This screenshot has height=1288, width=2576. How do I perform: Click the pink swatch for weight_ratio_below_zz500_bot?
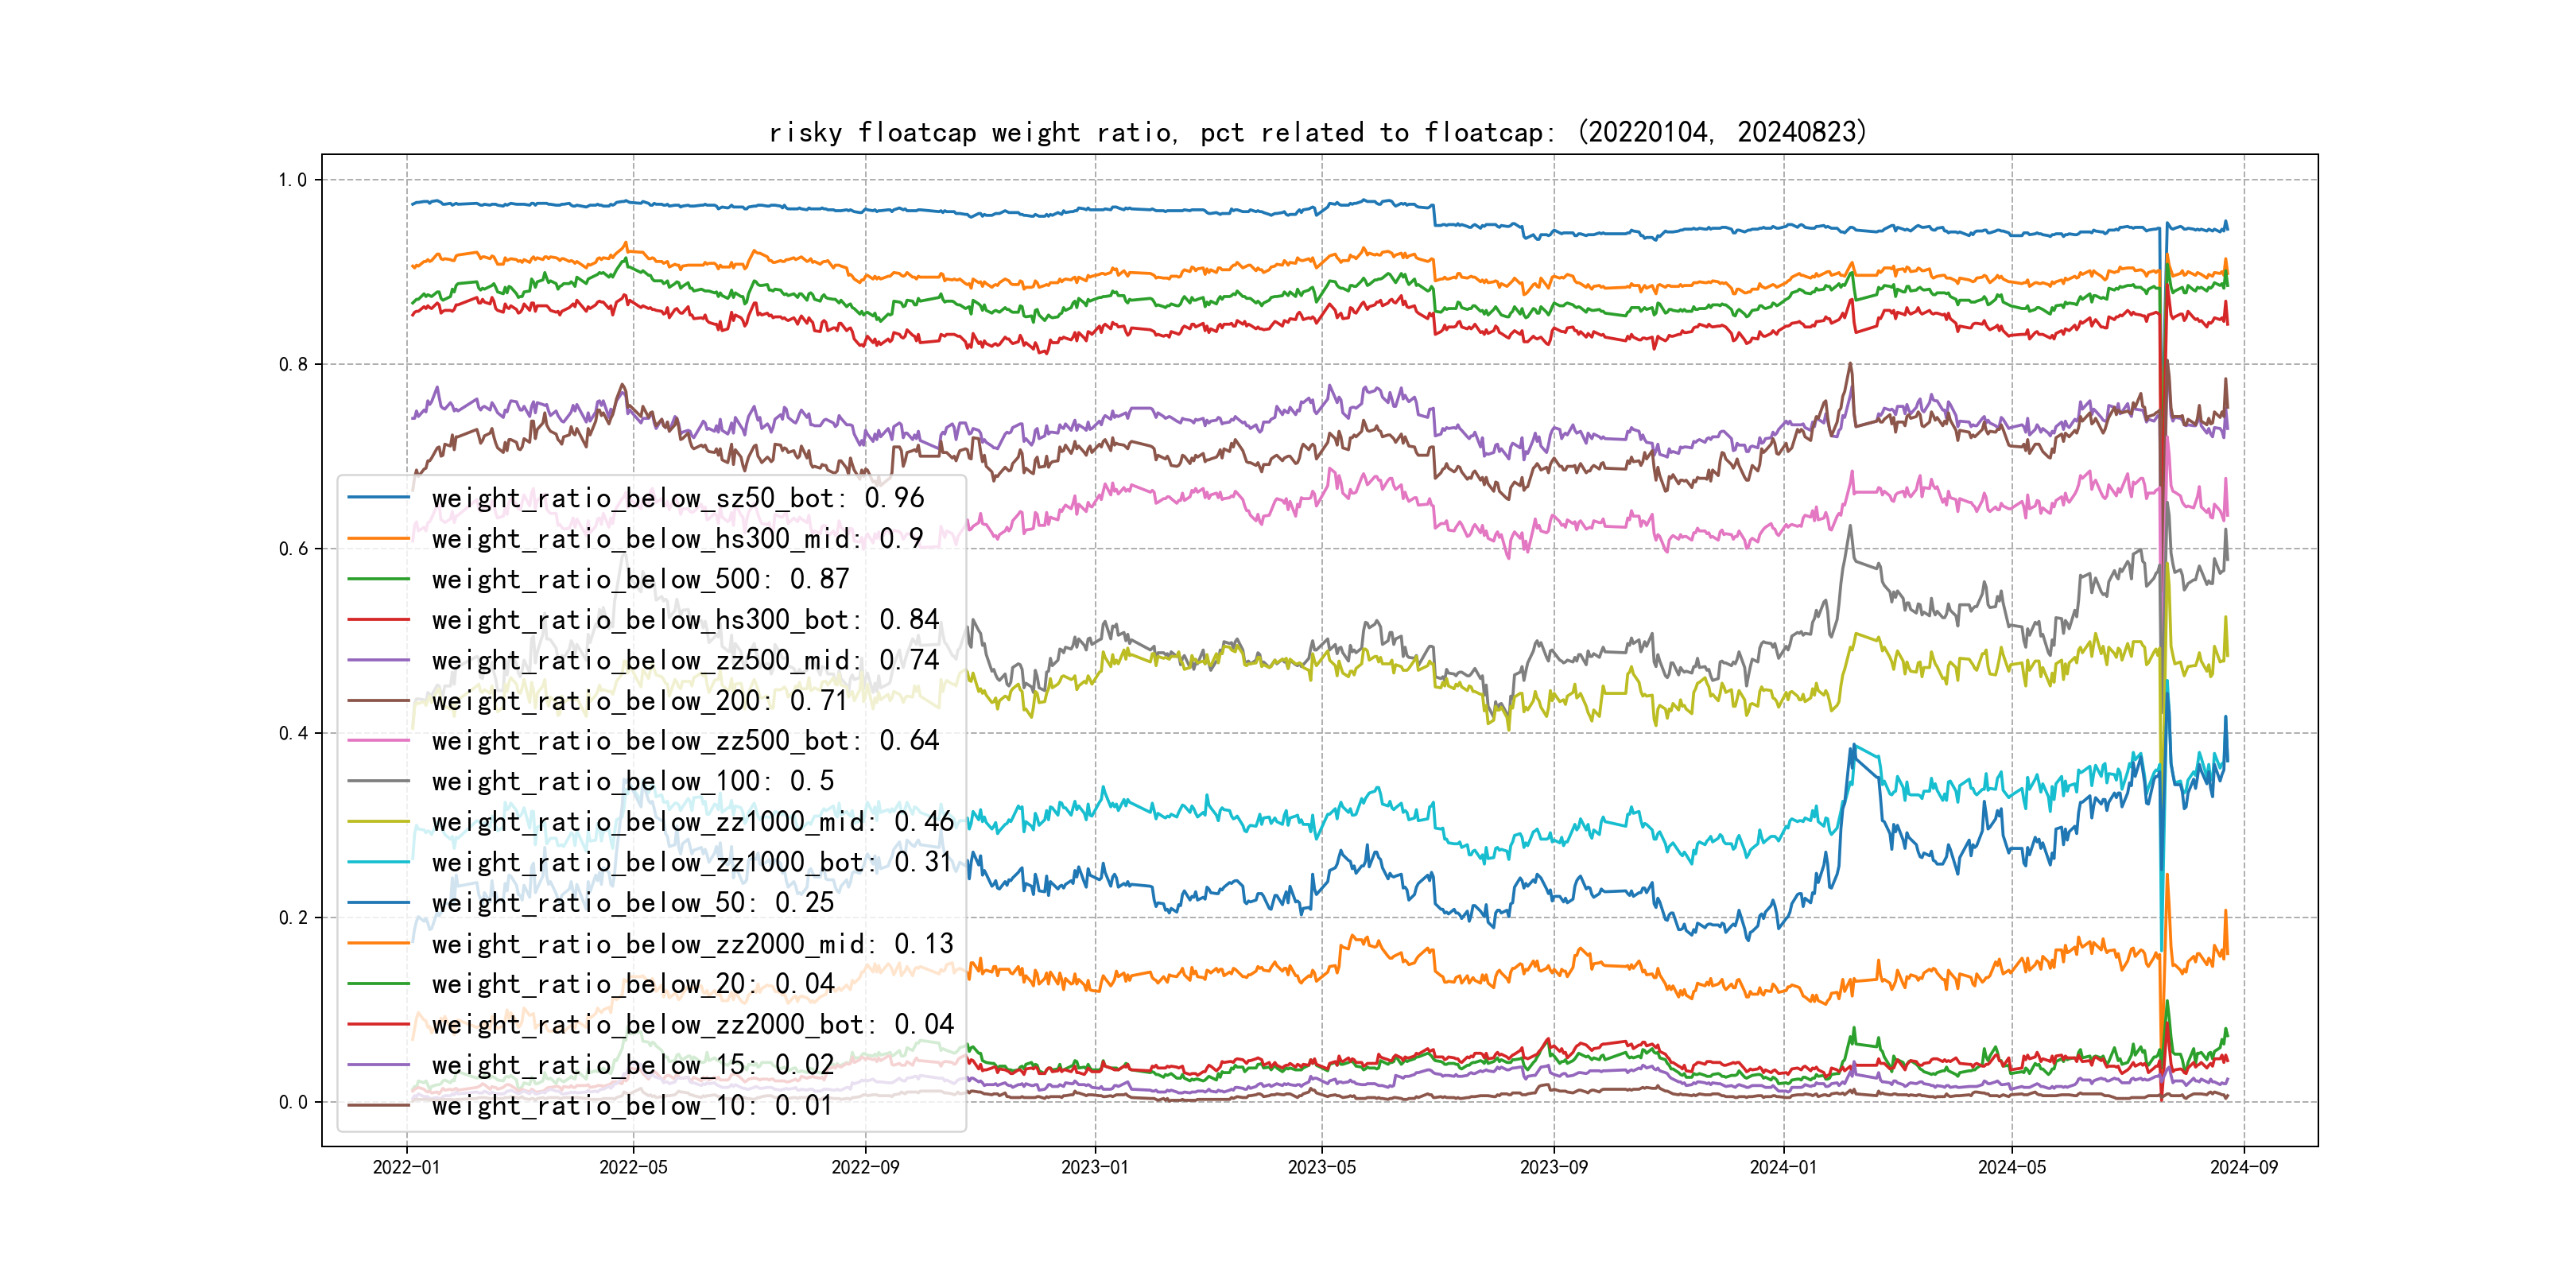coord(379,741)
